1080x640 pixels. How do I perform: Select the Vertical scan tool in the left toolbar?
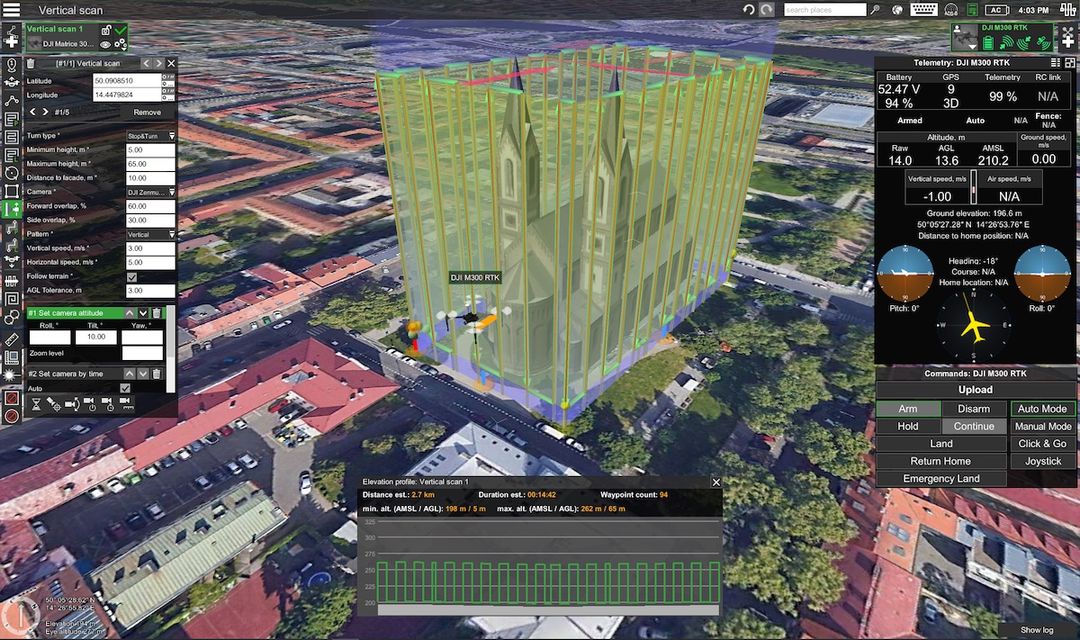pyautogui.click(x=13, y=210)
